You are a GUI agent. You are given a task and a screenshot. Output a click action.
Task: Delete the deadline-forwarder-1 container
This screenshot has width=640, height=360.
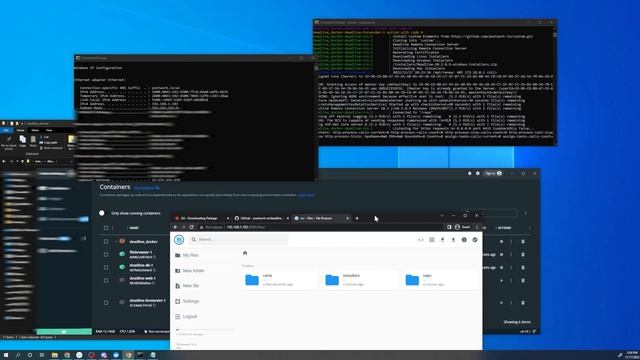pyautogui.click(x=523, y=303)
